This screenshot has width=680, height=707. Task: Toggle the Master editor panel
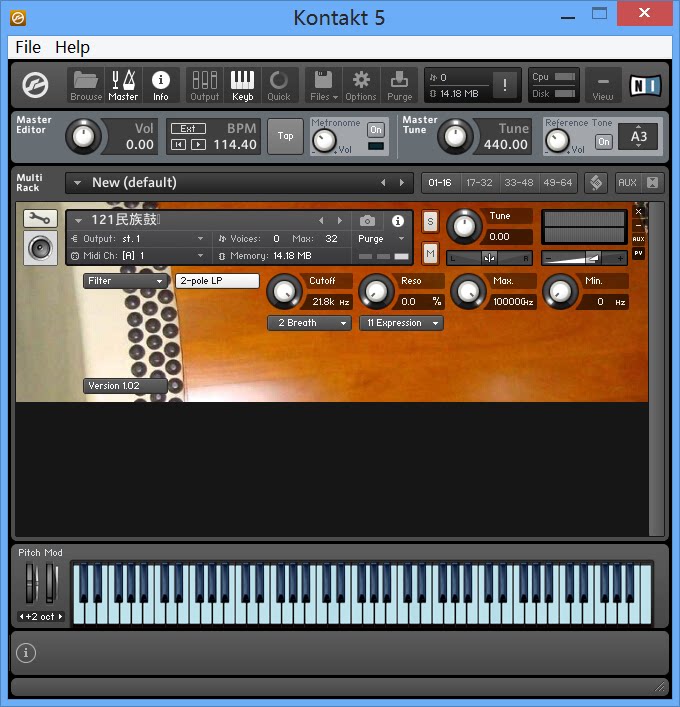pyautogui.click(x=123, y=85)
